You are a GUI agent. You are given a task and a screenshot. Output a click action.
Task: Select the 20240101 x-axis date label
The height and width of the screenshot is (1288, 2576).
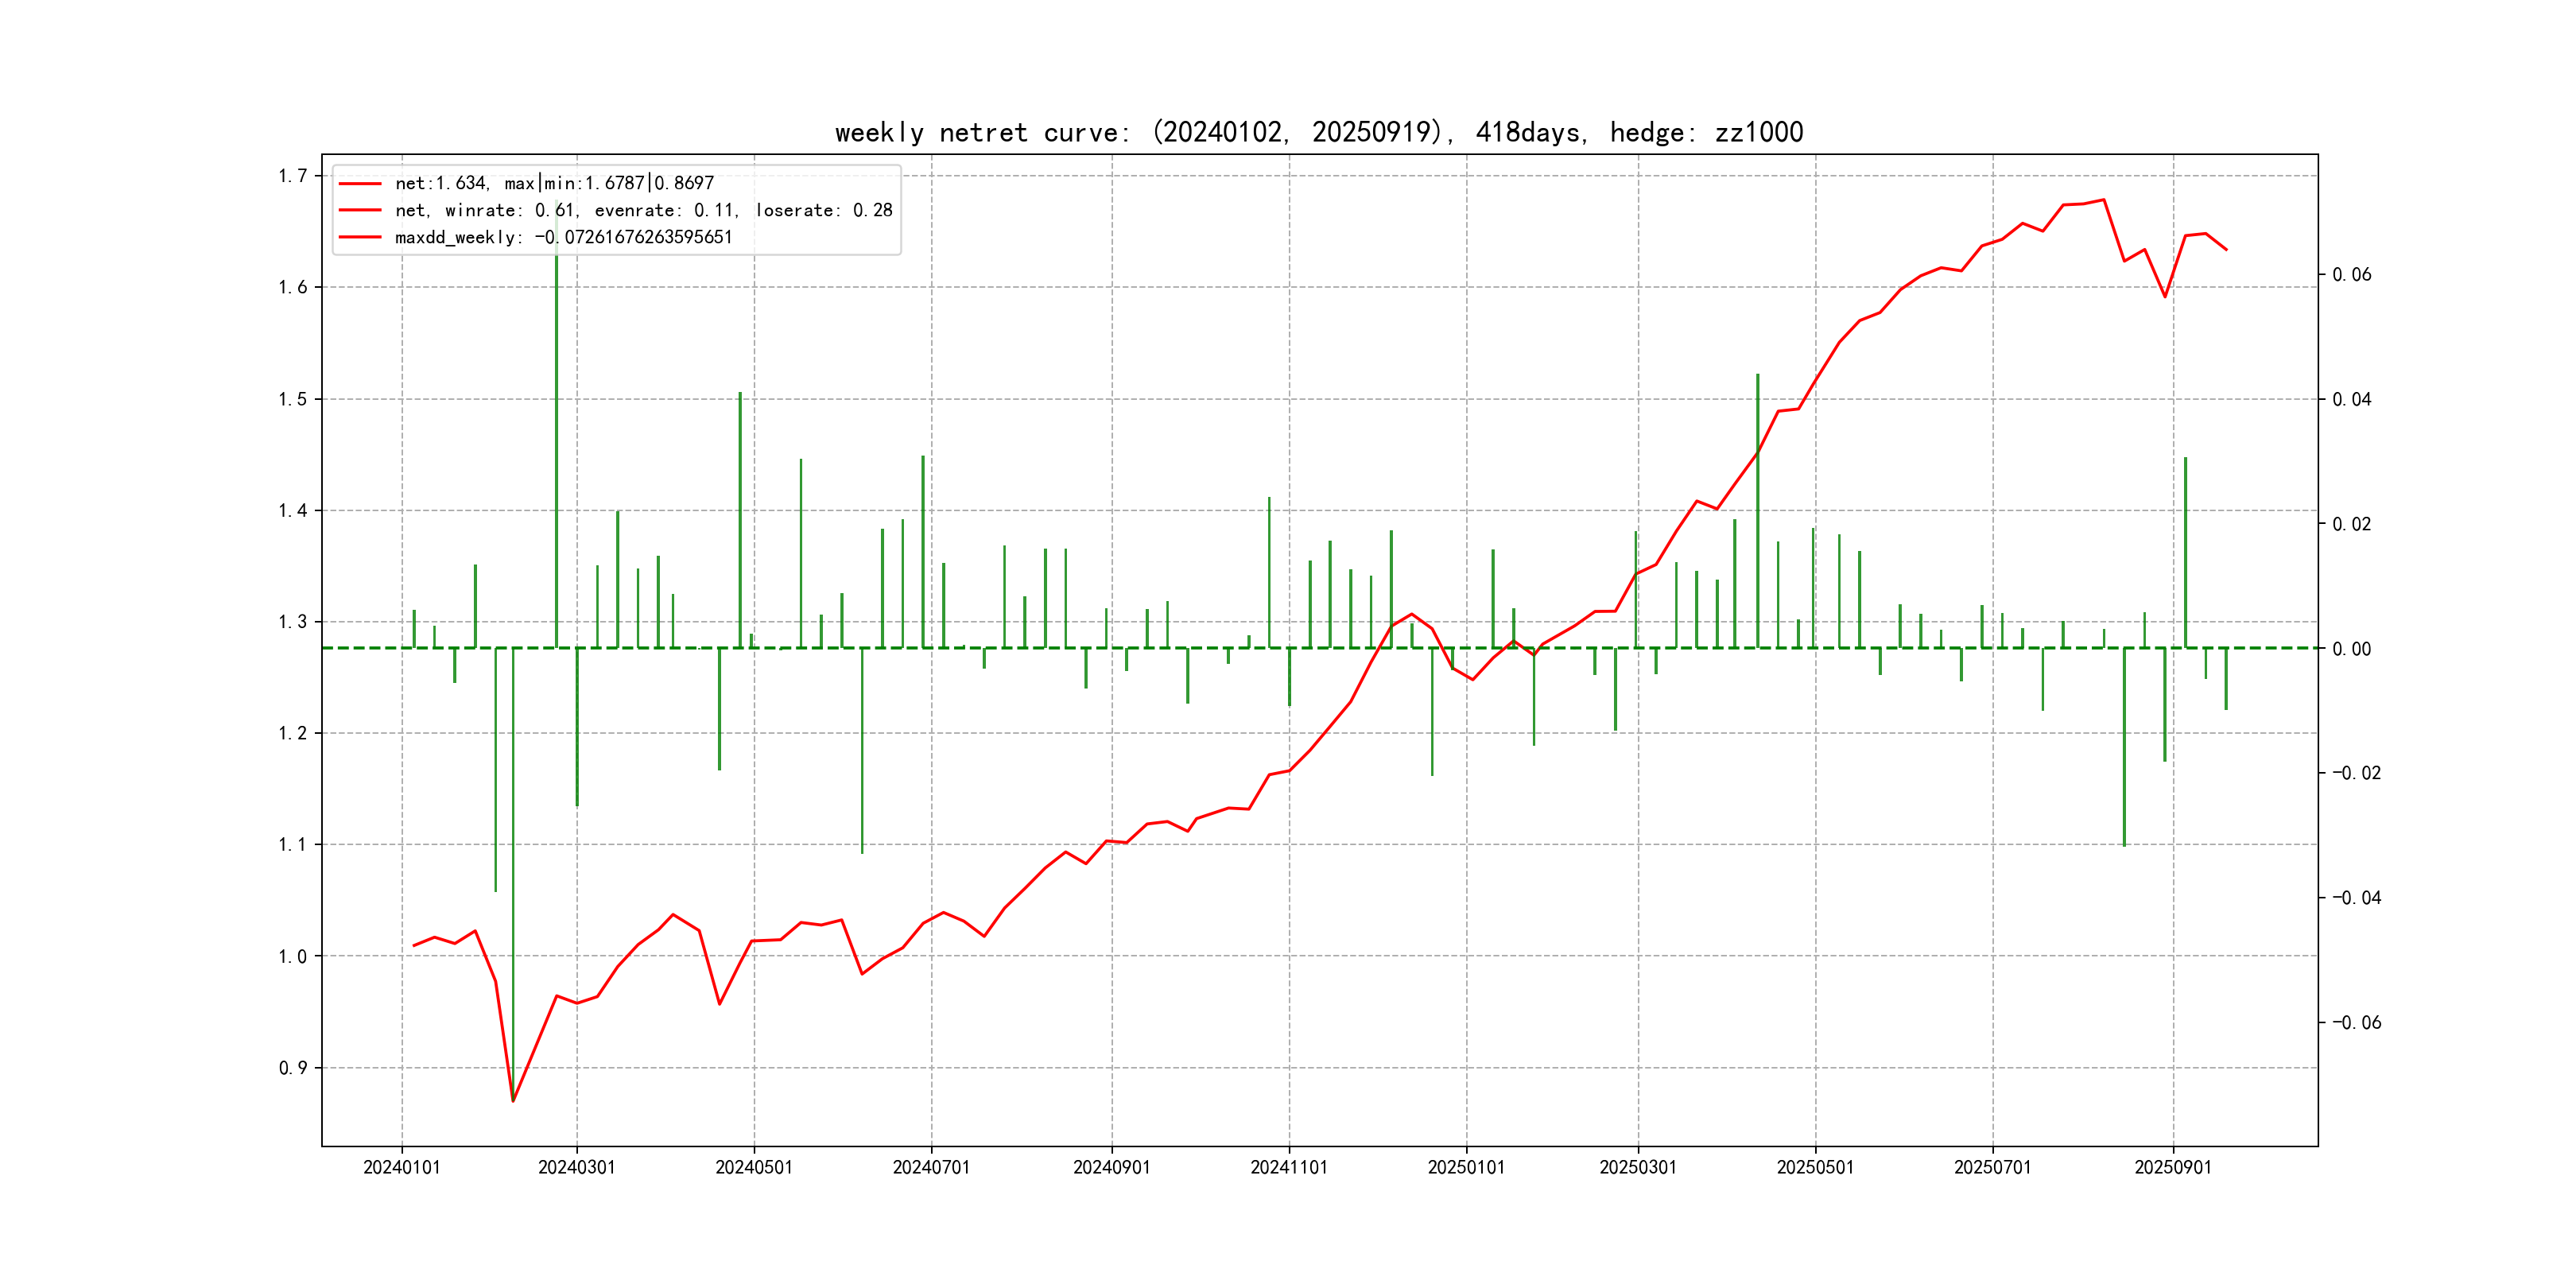pos(401,1168)
